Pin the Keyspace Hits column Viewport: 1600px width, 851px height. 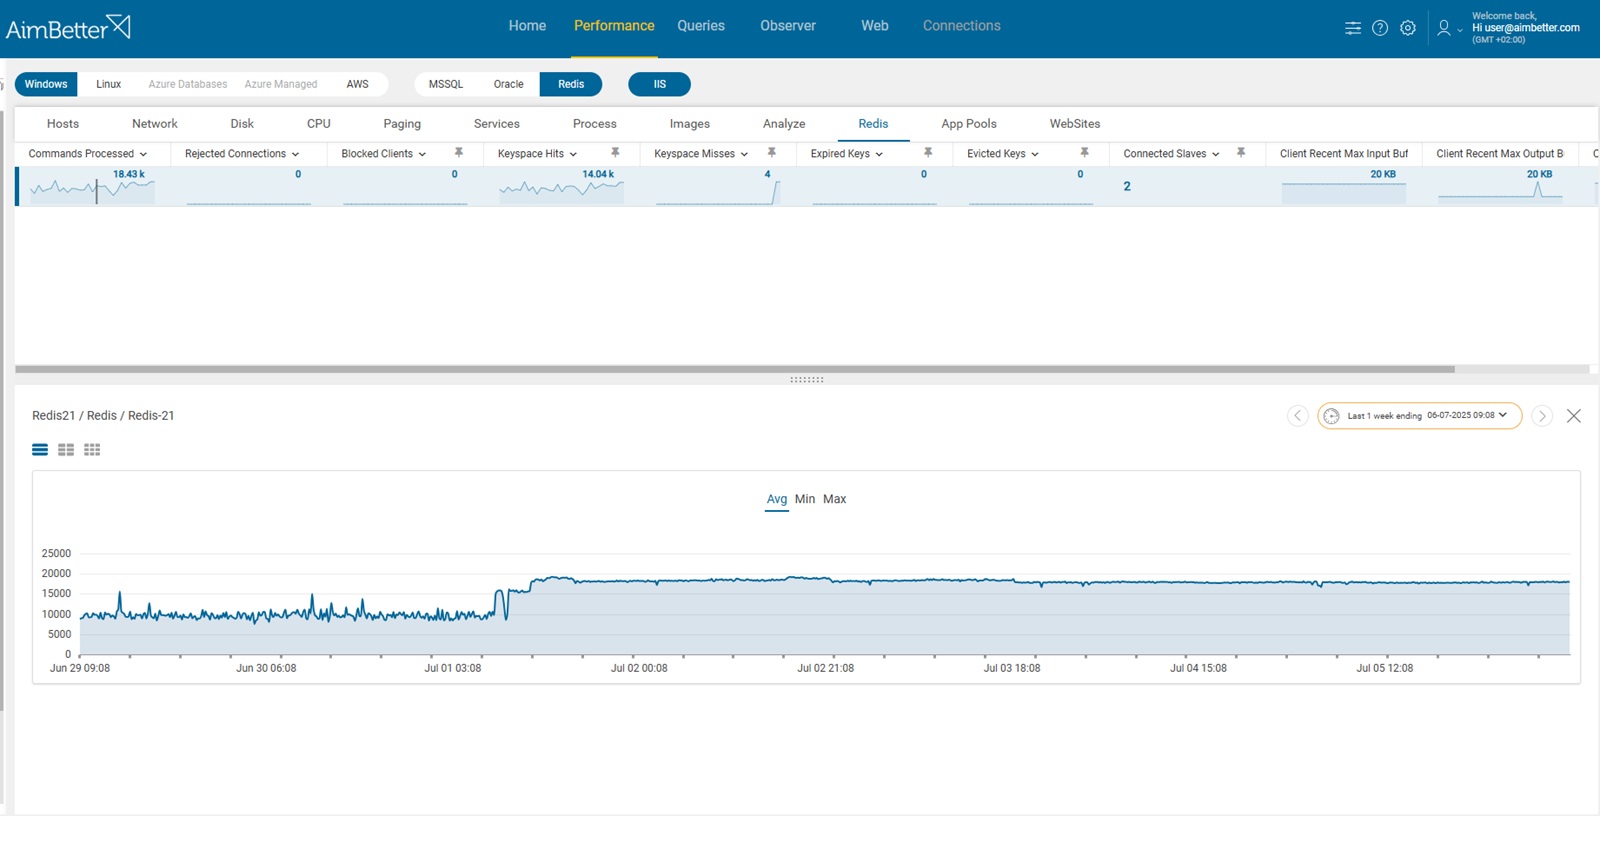[615, 153]
